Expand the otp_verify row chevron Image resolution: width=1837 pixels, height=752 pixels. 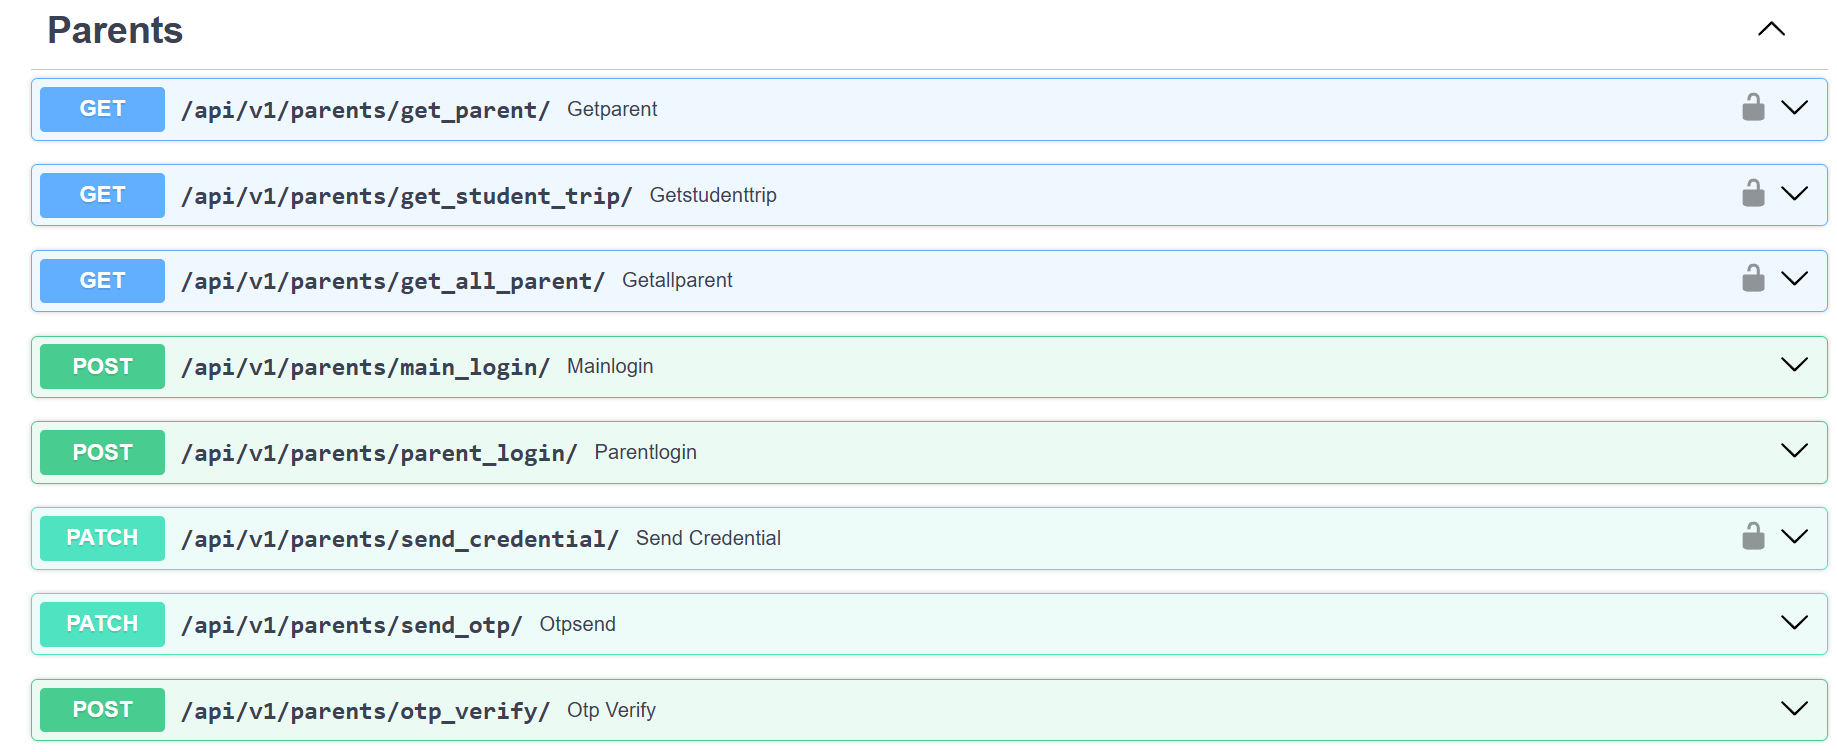pos(1794,709)
